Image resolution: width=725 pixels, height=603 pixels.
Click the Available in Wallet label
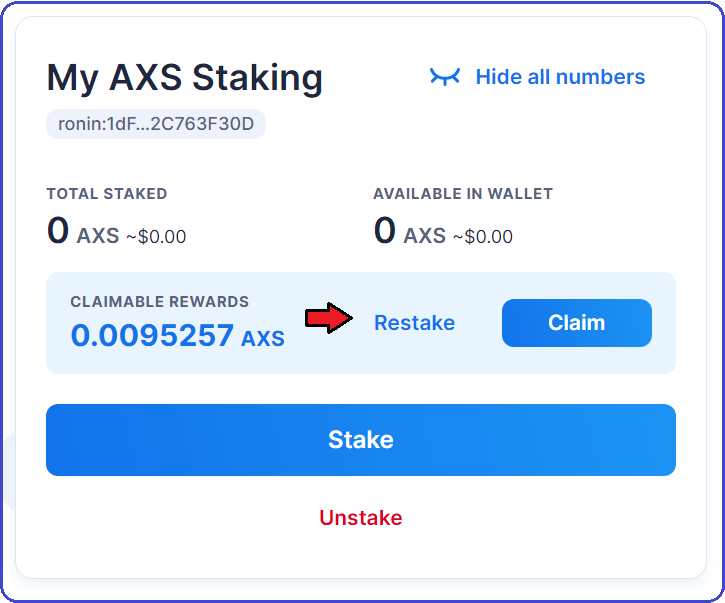[x=463, y=193]
